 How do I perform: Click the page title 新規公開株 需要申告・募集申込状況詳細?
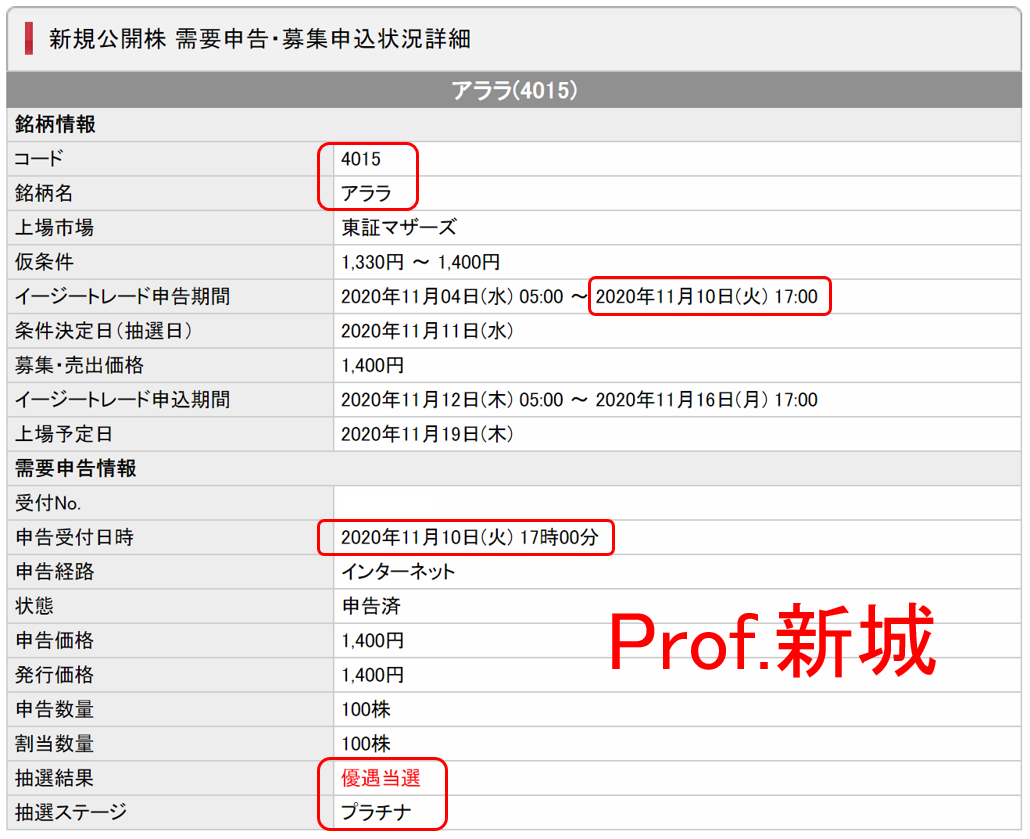260,39
